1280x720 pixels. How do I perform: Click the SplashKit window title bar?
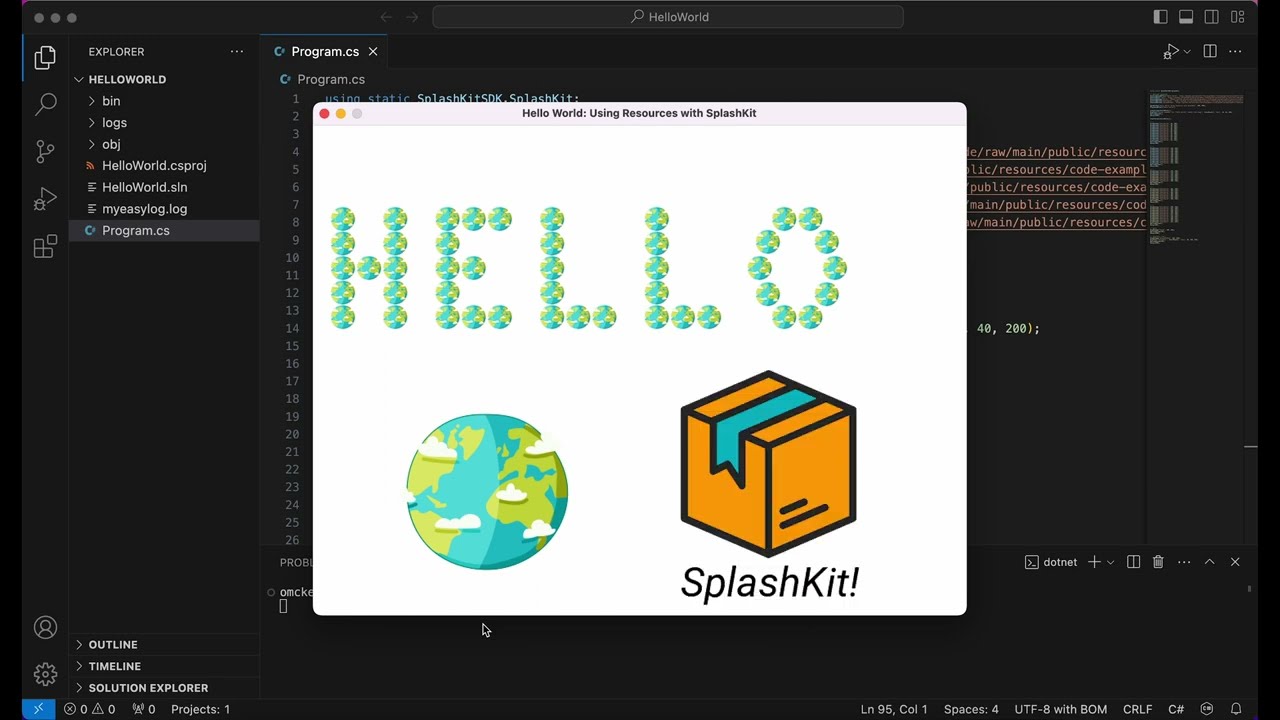(x=639, y=113)
